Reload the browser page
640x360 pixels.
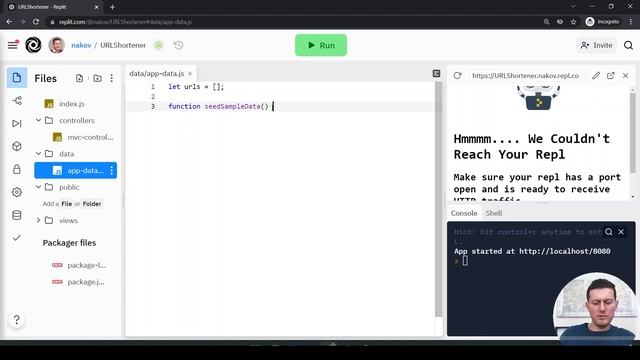pyautogui.click(x=36, y=22)
